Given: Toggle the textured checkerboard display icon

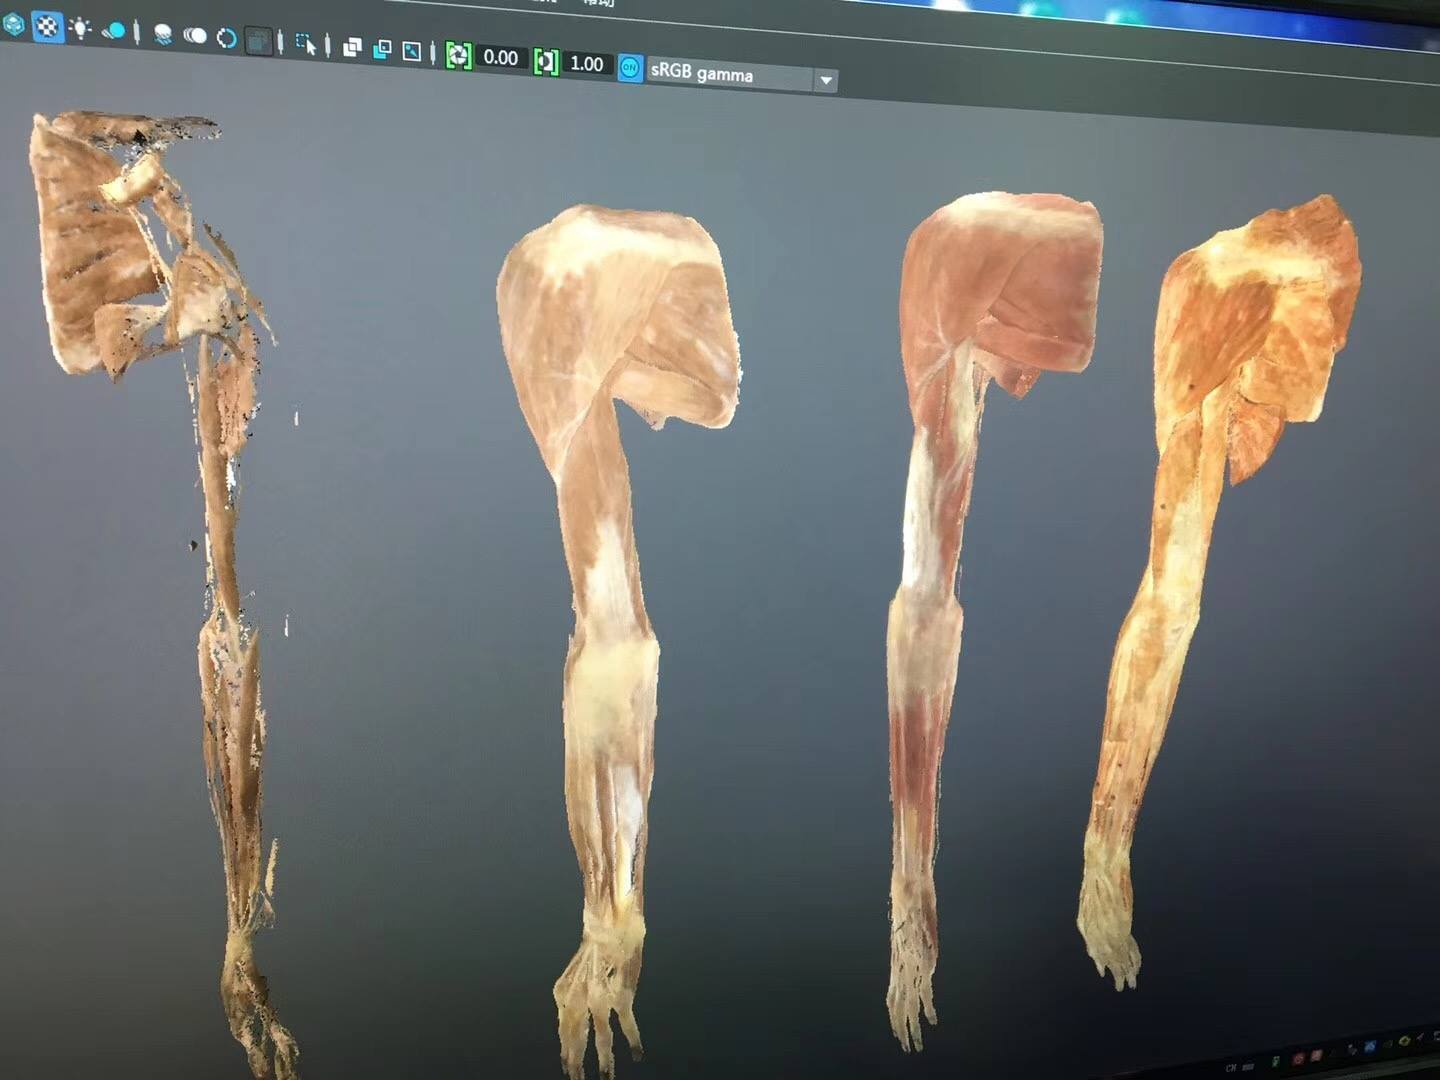Looking at the screenshot, I should point(47,26).
